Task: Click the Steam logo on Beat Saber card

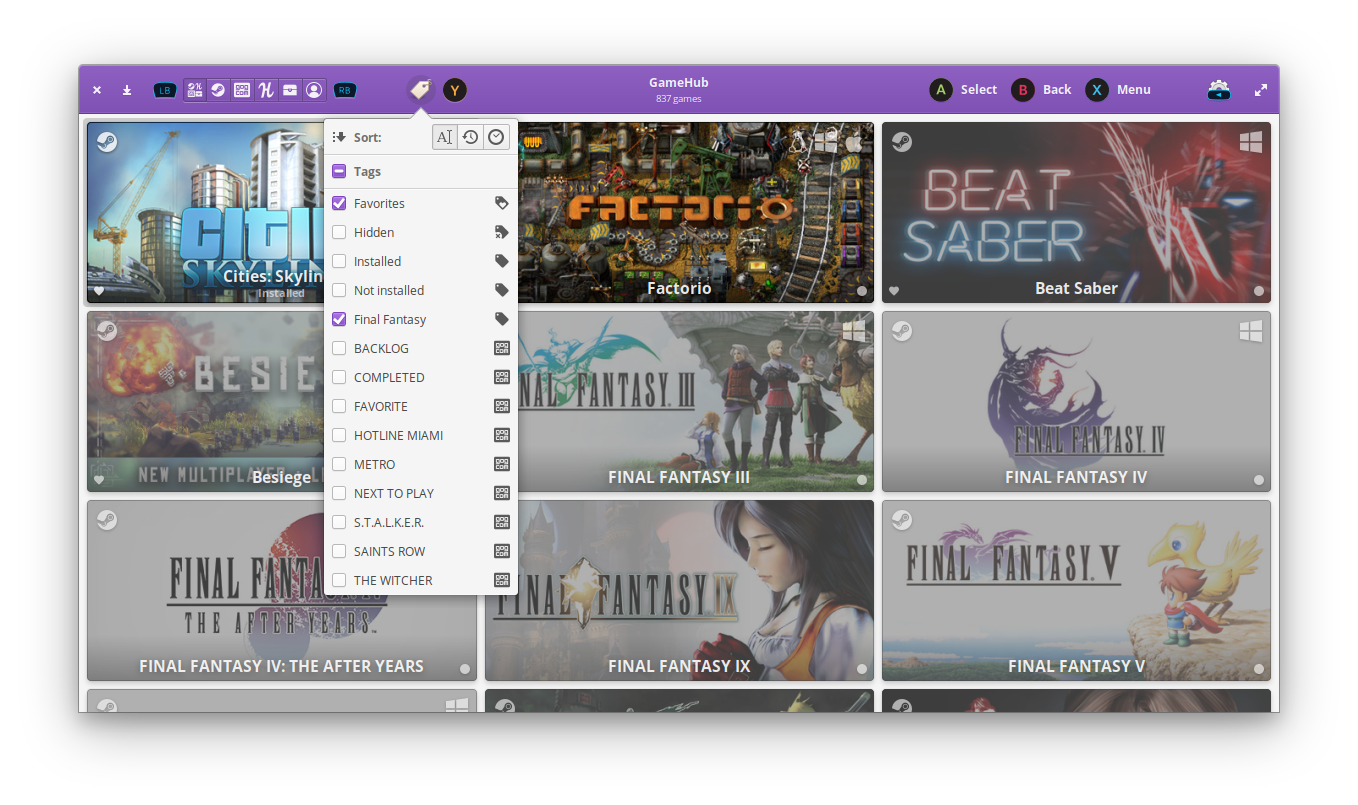Action: tap(902, 142)
